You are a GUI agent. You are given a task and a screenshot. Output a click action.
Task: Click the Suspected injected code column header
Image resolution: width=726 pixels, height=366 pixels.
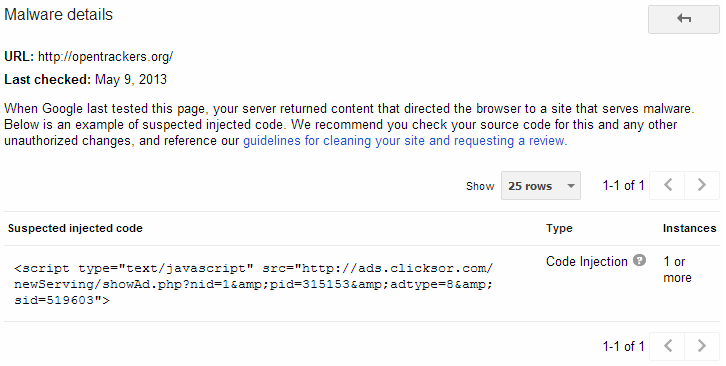click(x=75, y=228)
